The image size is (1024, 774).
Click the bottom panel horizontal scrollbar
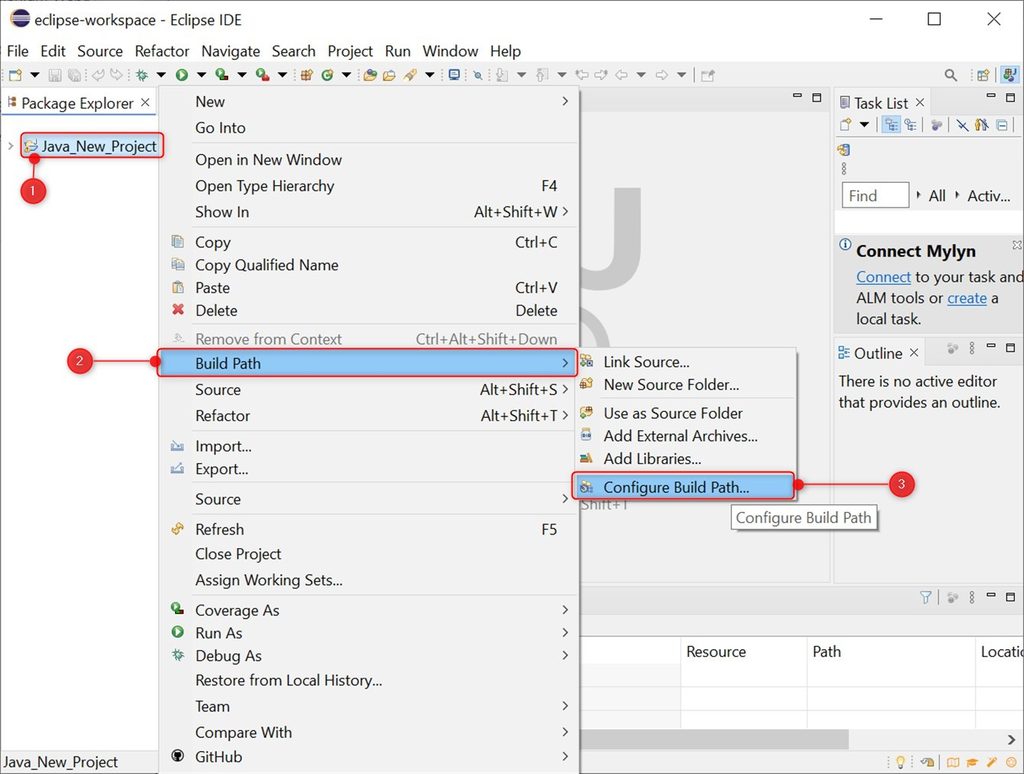tap(714, 739)
